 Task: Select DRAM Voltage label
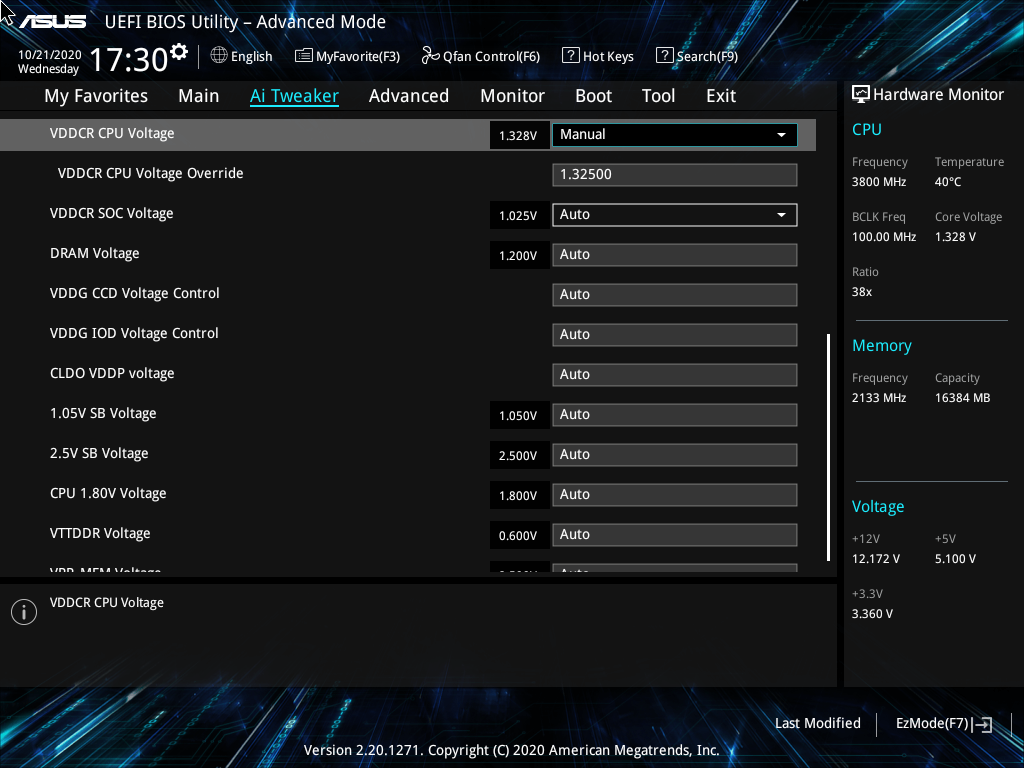click(95, 253)
